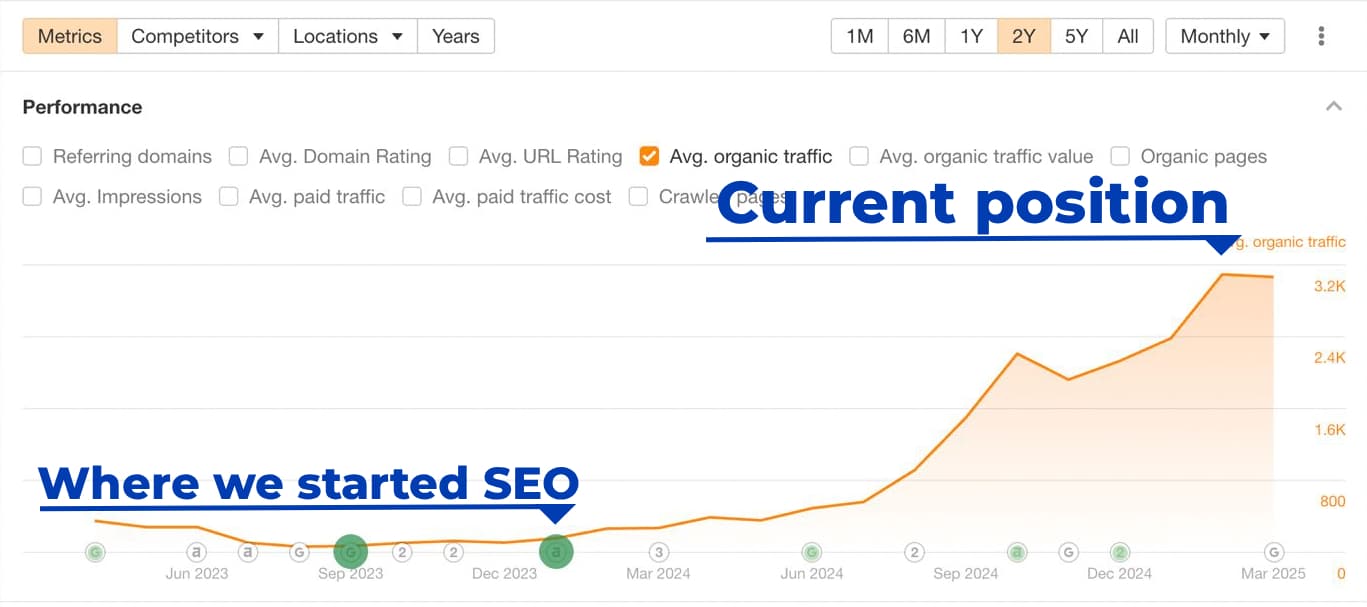The image size is (1367, 607).
Task: Switch to the Years tab
Action: (455, 37)
